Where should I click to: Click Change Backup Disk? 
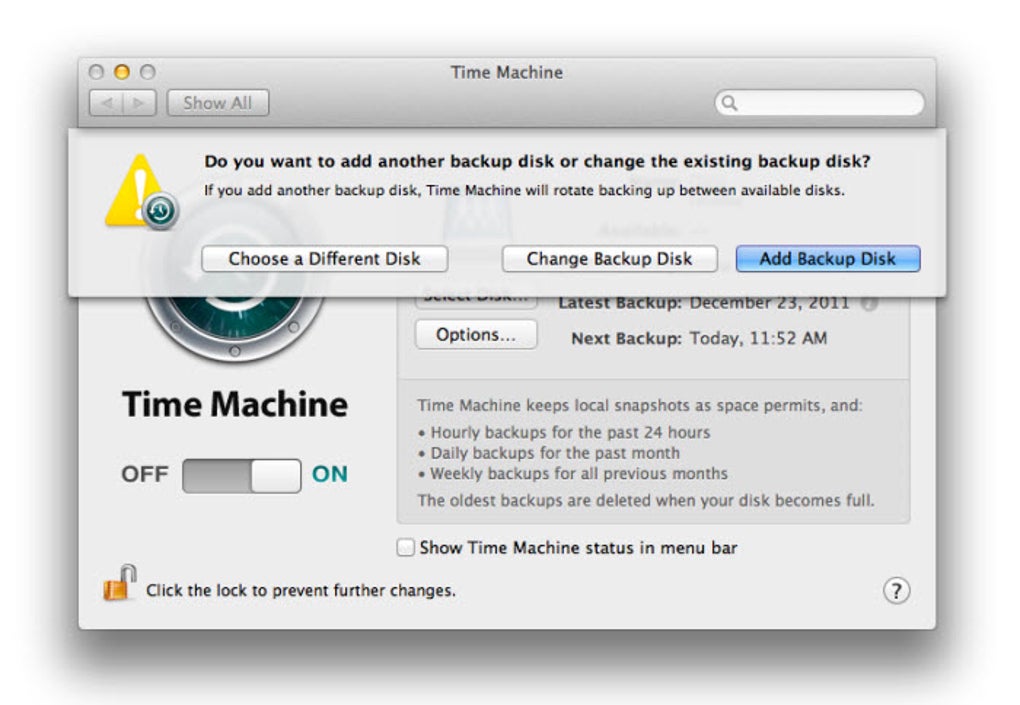click(610, 258)
